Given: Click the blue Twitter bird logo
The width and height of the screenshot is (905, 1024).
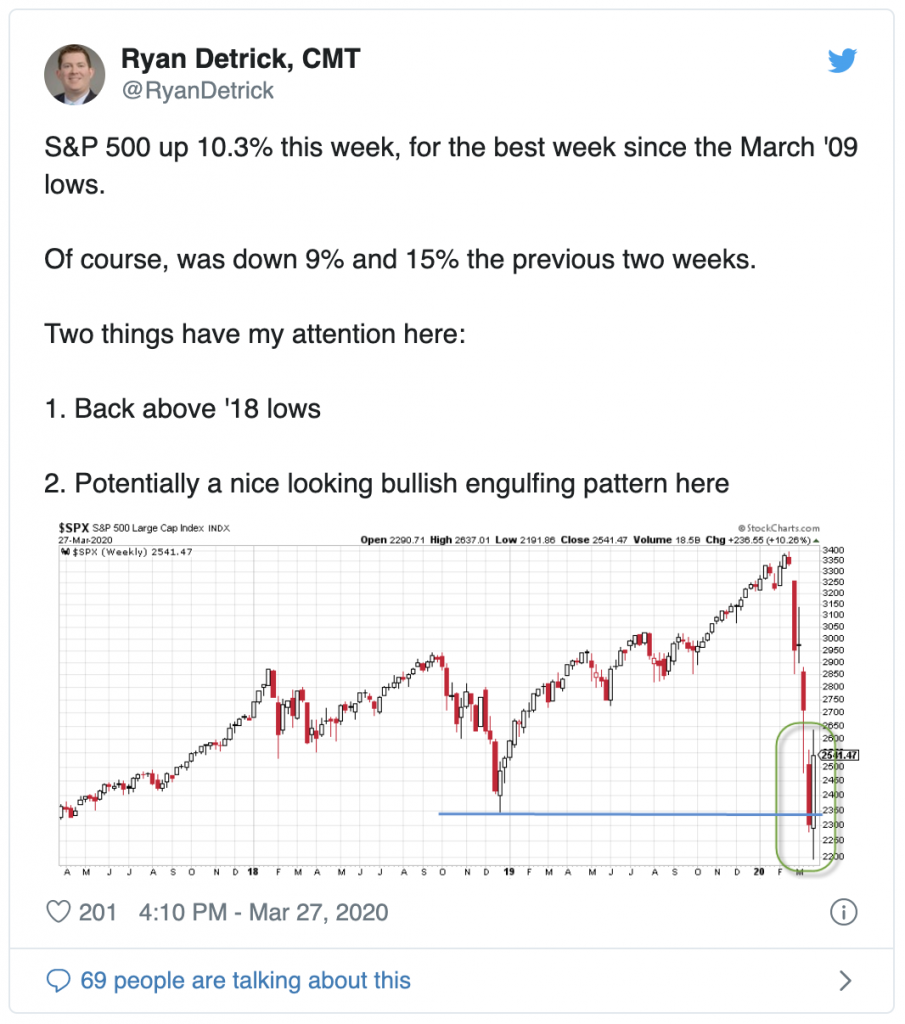Looking at the screenshot, I should pos(842,62).
